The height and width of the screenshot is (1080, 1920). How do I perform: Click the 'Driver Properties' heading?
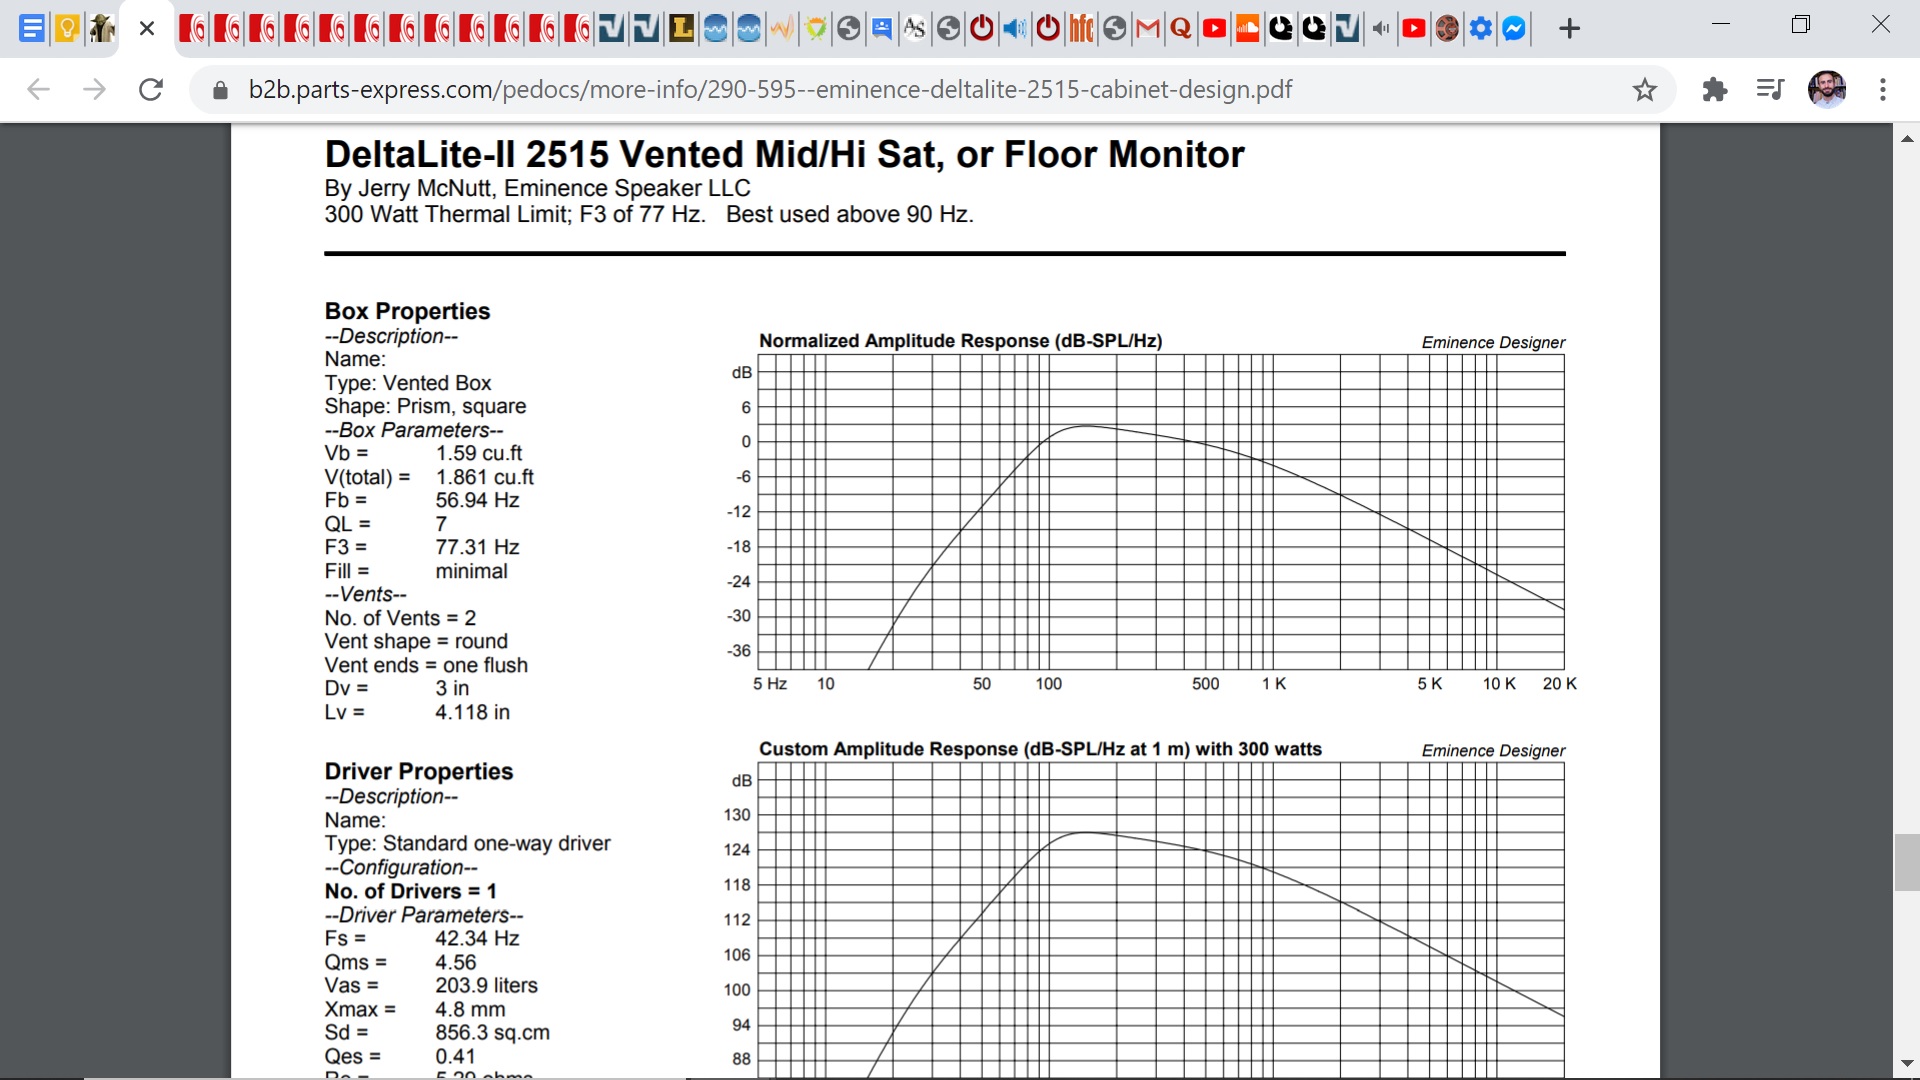click(418, 771)
